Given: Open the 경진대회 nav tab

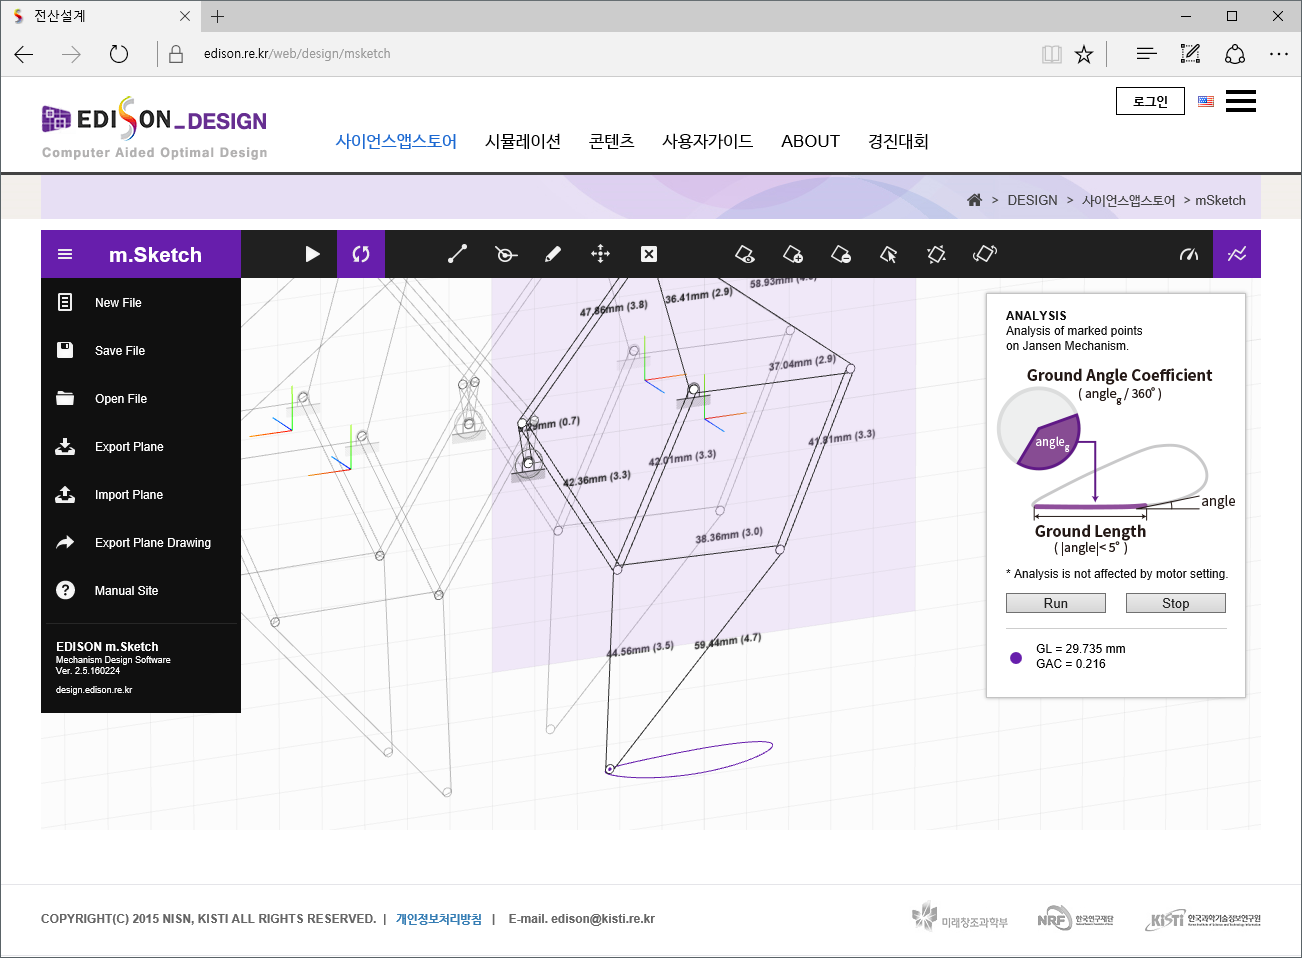Looking at the screenshot, I should point(898,141).
